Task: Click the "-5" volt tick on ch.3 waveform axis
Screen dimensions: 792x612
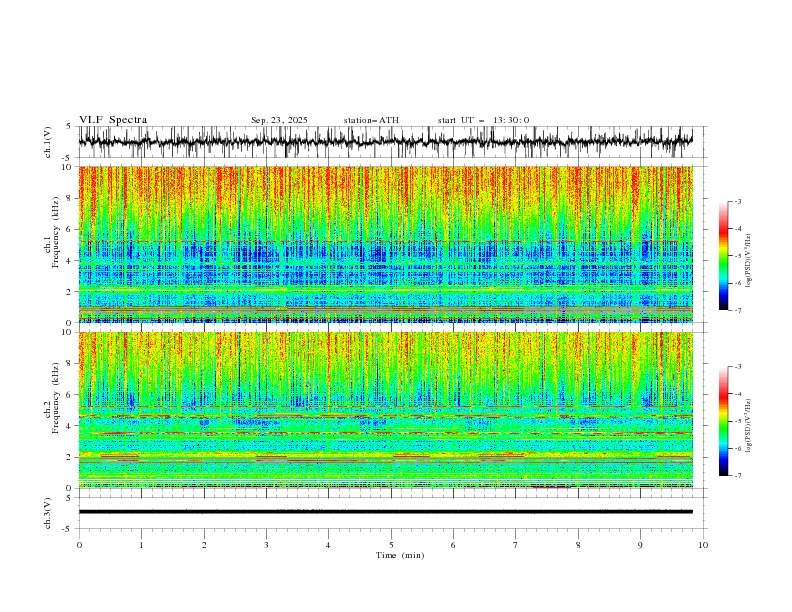Action: [67, 529]
